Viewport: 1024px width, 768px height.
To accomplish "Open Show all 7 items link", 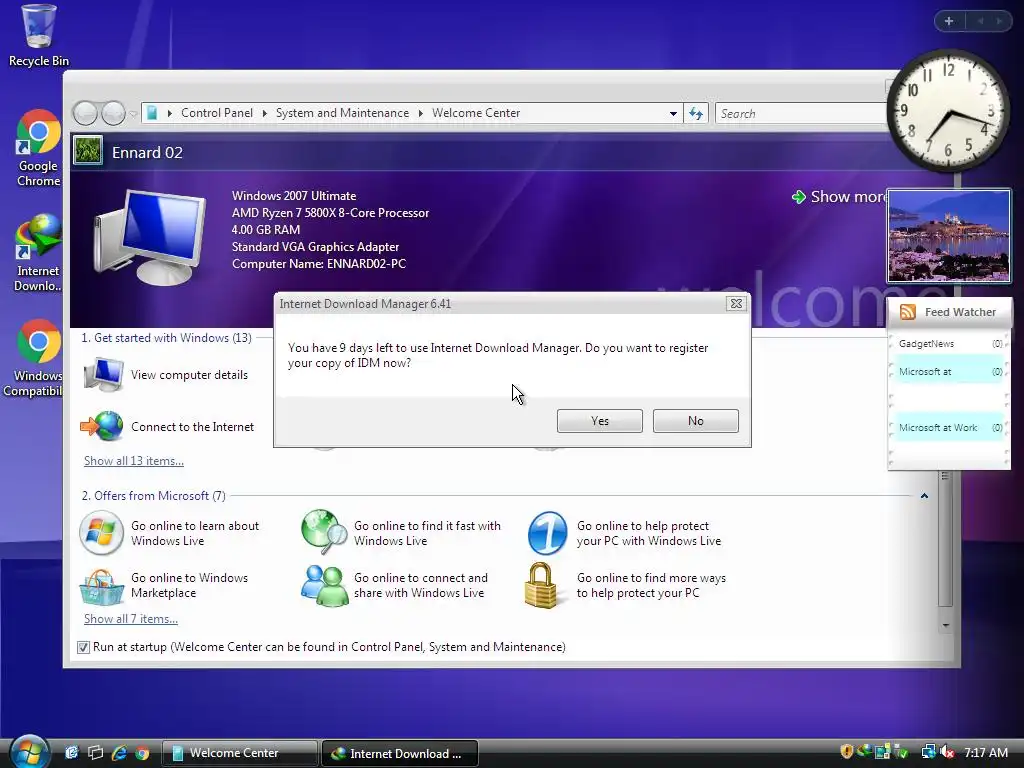I will pos(131,619).
